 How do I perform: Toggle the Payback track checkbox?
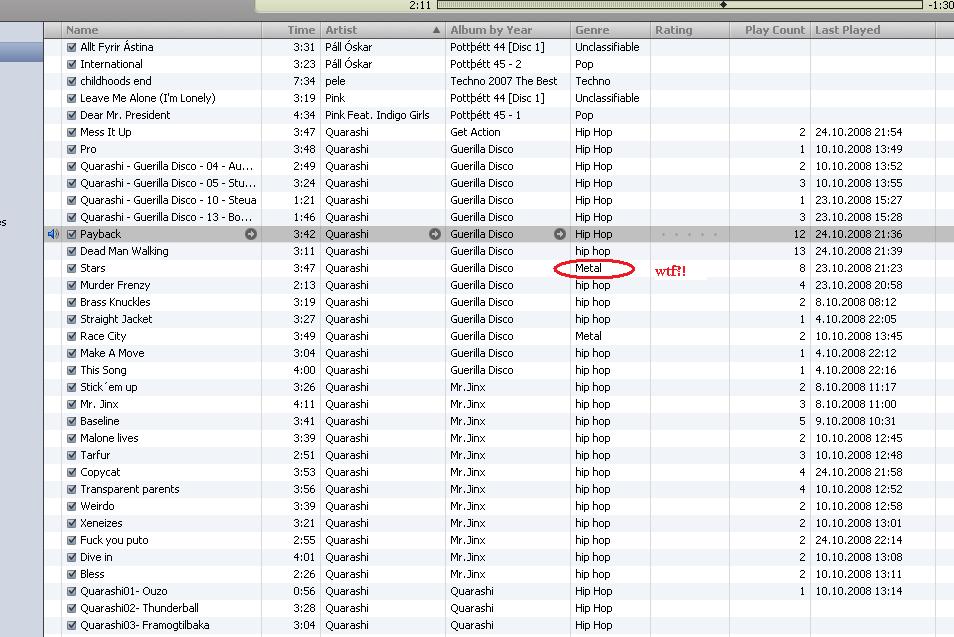click(71, 234)
